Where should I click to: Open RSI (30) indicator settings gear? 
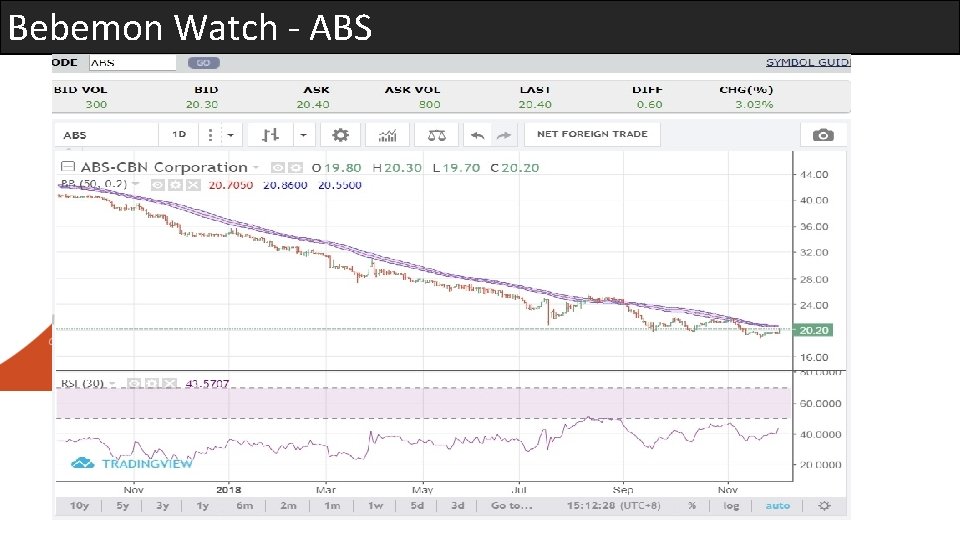(x=151, y=383)
